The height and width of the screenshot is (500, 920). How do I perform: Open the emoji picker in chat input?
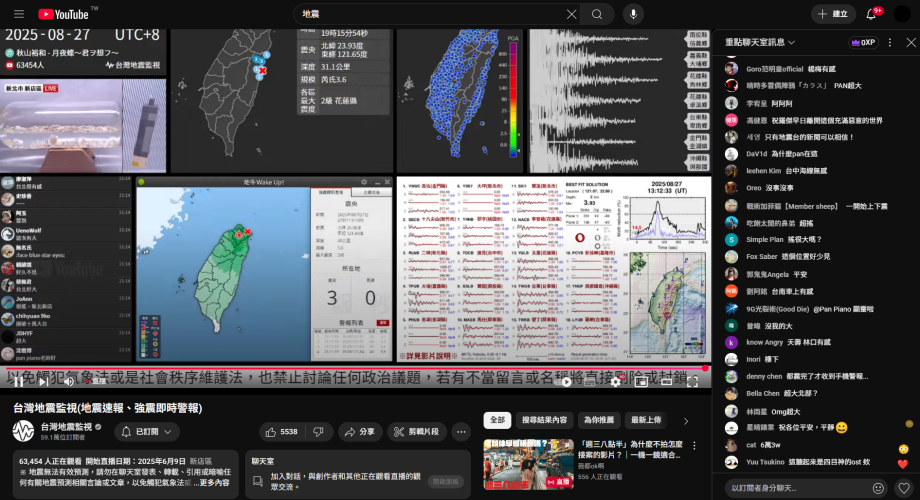click(878, 488)
